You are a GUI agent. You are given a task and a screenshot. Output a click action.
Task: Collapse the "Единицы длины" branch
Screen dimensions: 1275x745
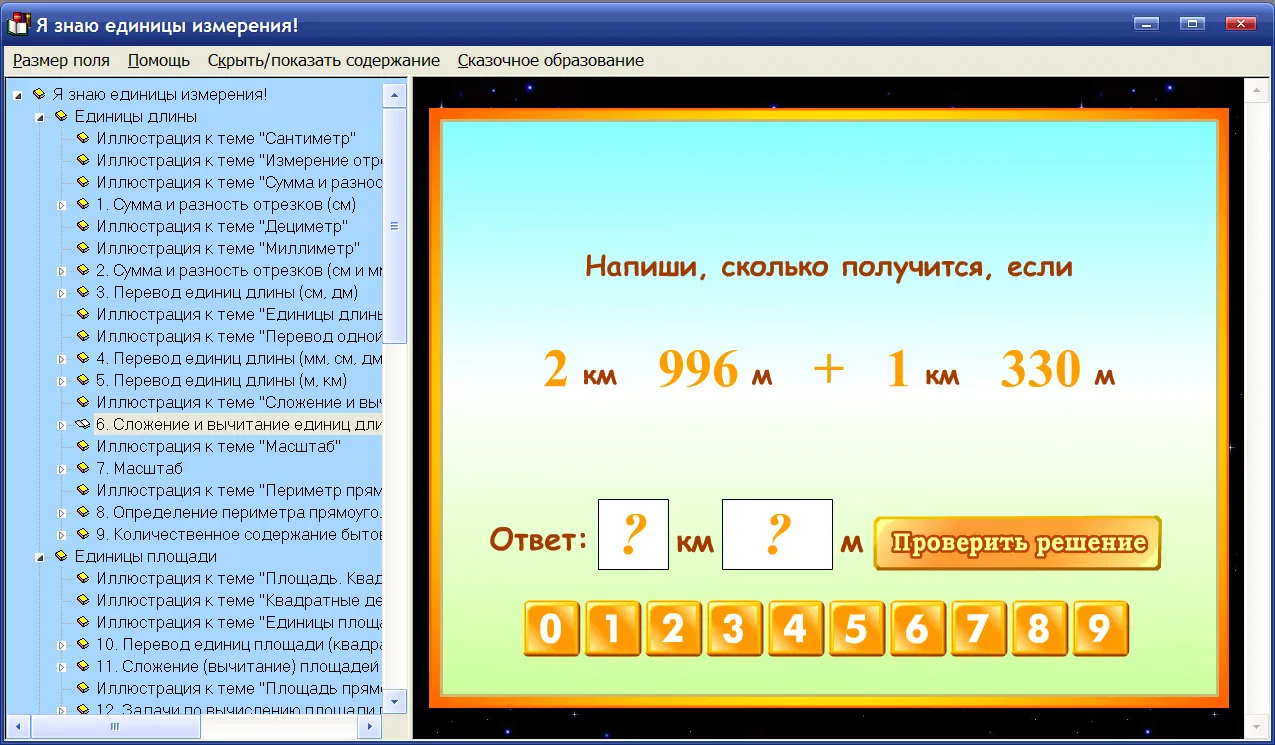click(x=40, y=117)
